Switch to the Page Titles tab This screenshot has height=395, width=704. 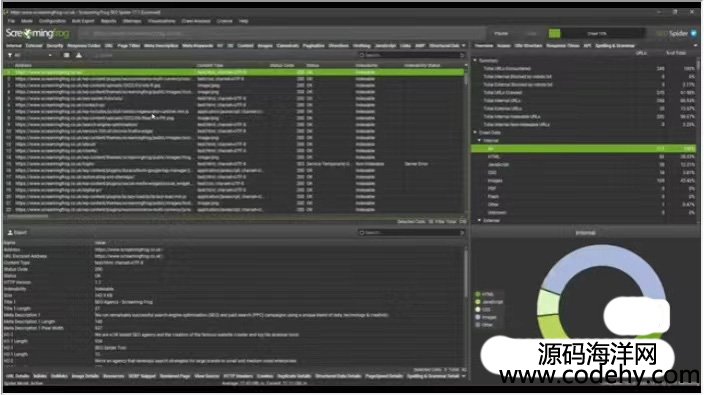coord(129,46)
